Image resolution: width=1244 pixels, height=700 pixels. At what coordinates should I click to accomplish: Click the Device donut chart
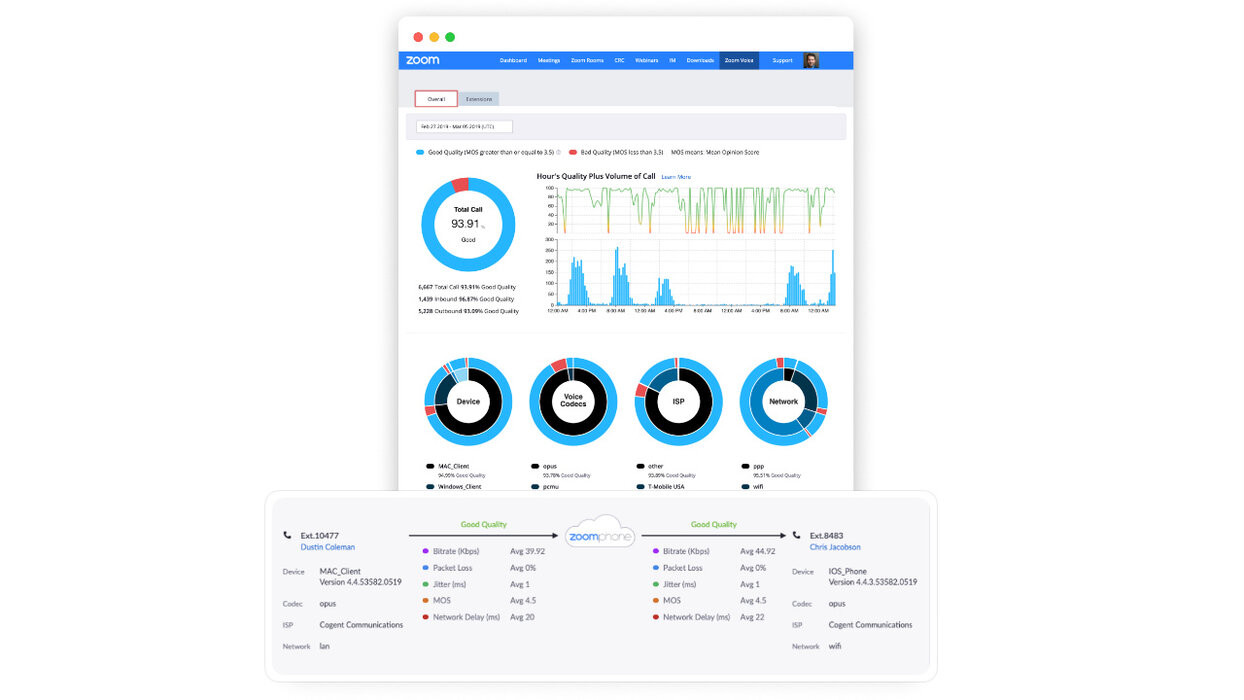click(x=468, y=401)
